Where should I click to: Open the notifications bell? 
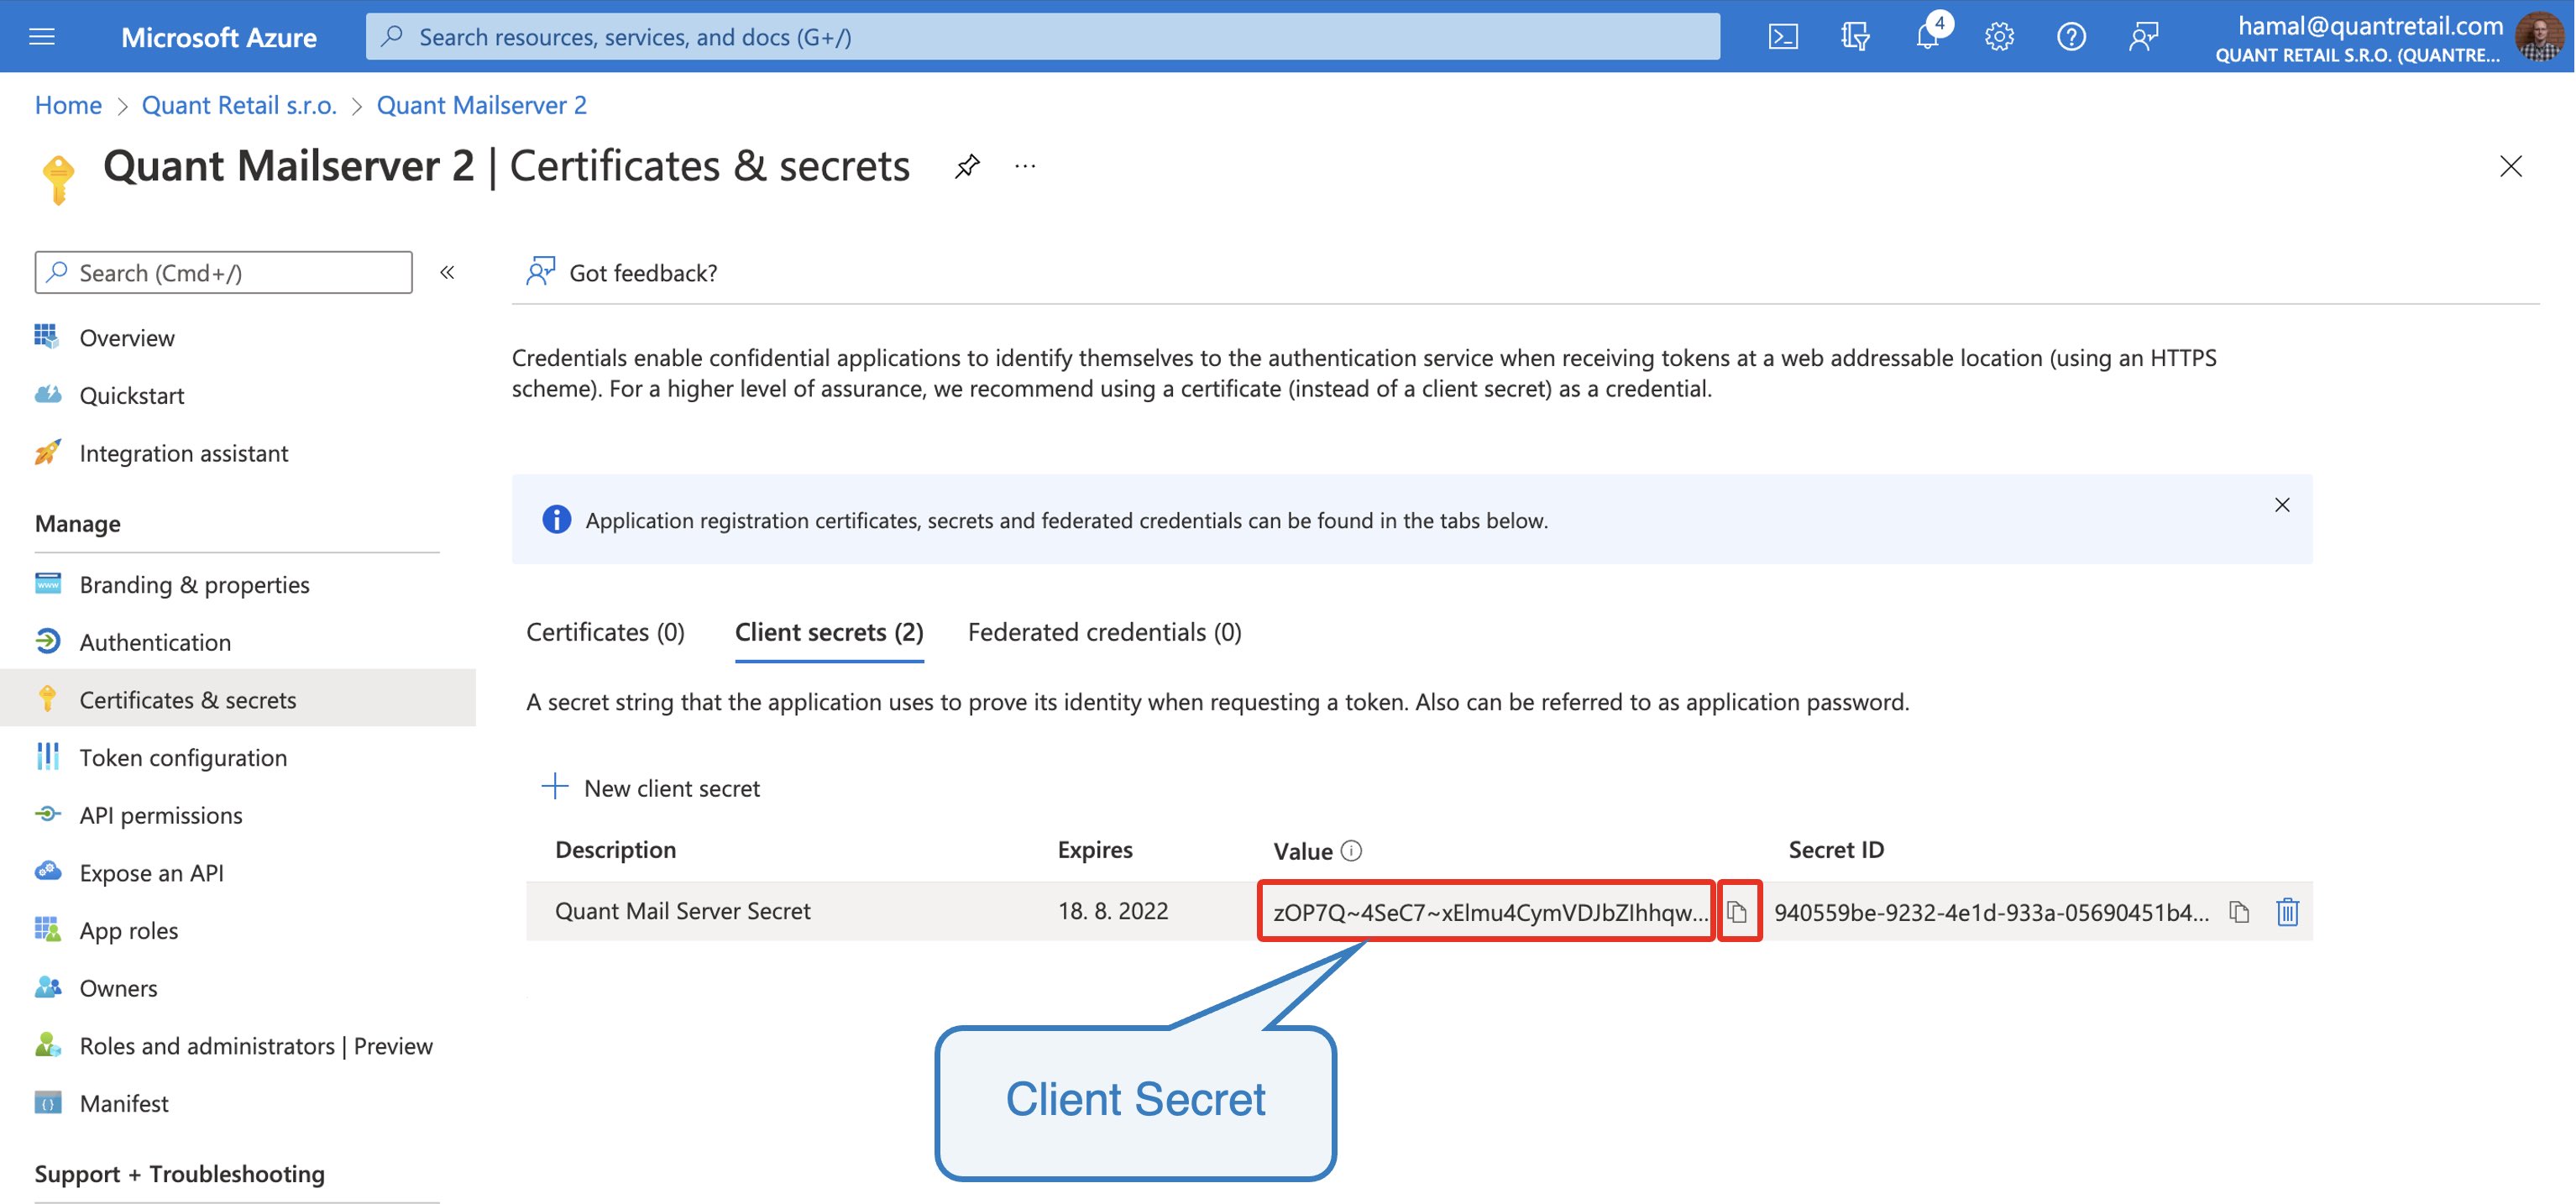1927,37
